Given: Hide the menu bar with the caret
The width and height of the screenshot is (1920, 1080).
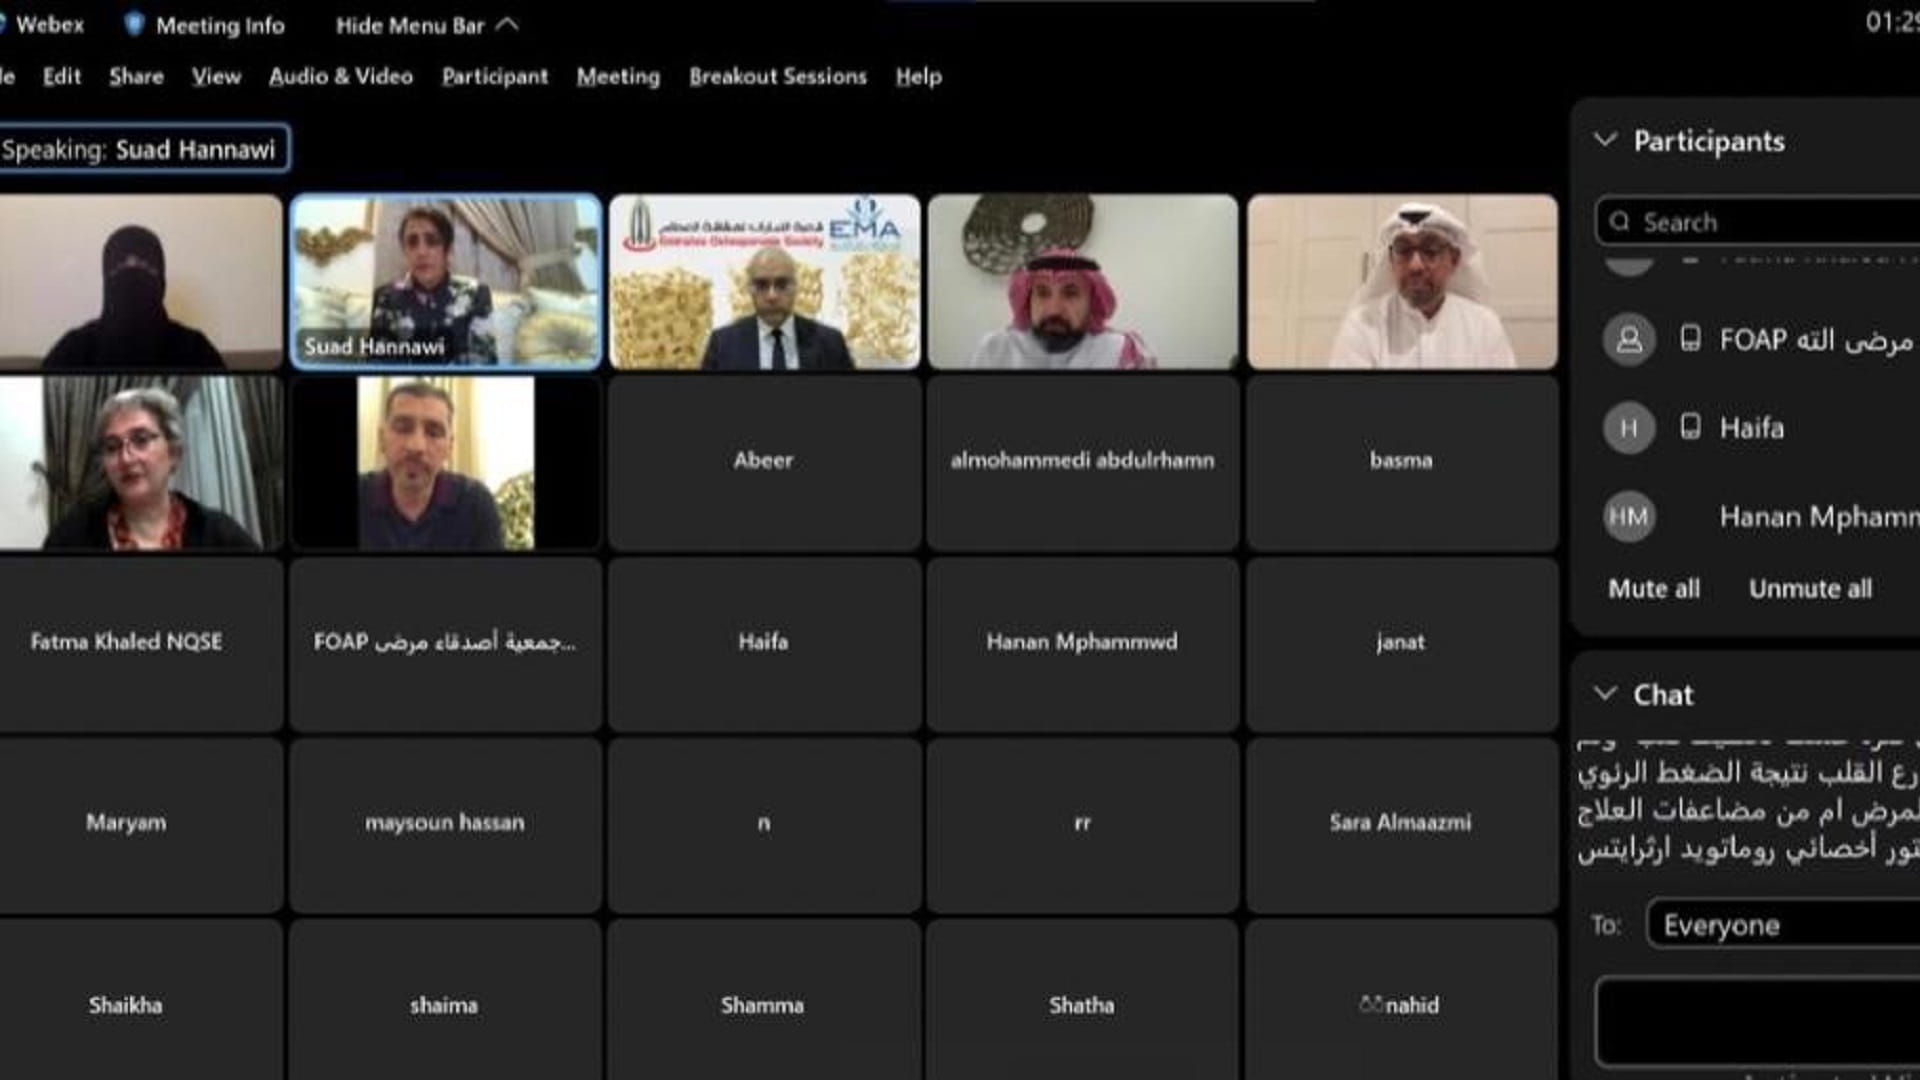Looking at the screenshot, I should click(508, 24).
